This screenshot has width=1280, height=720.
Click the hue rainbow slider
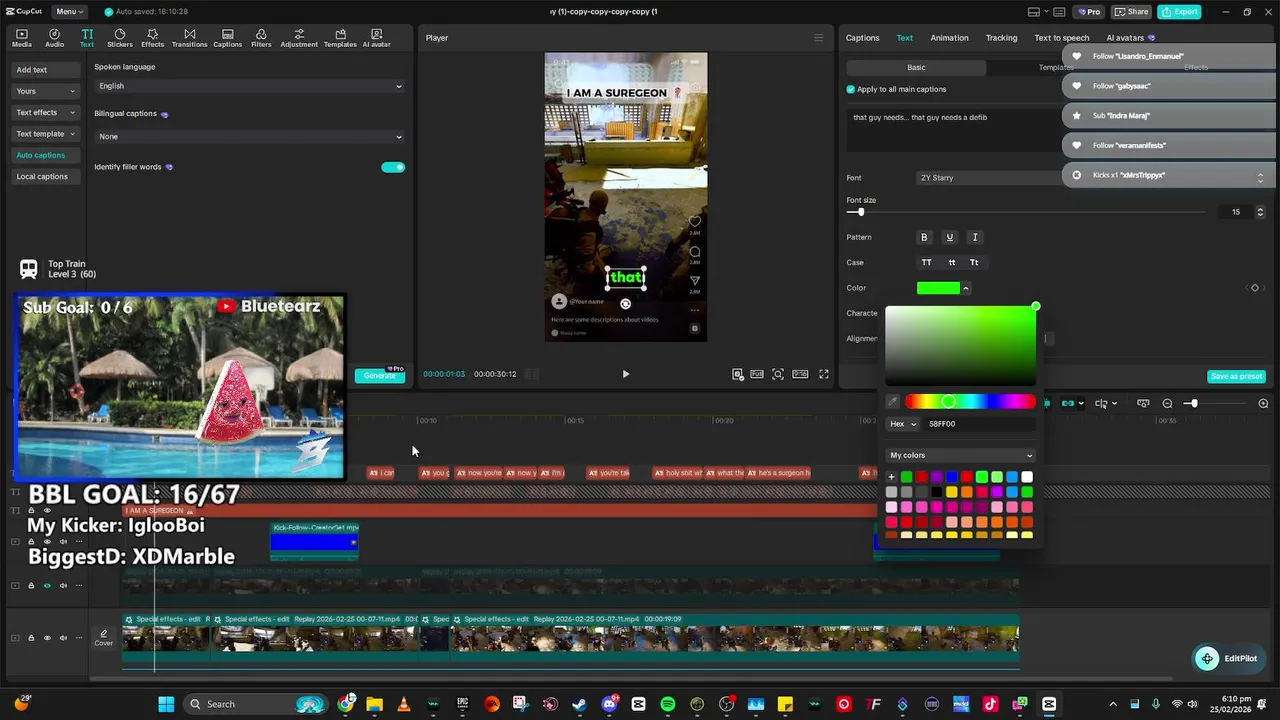click(x=970, y=402)
